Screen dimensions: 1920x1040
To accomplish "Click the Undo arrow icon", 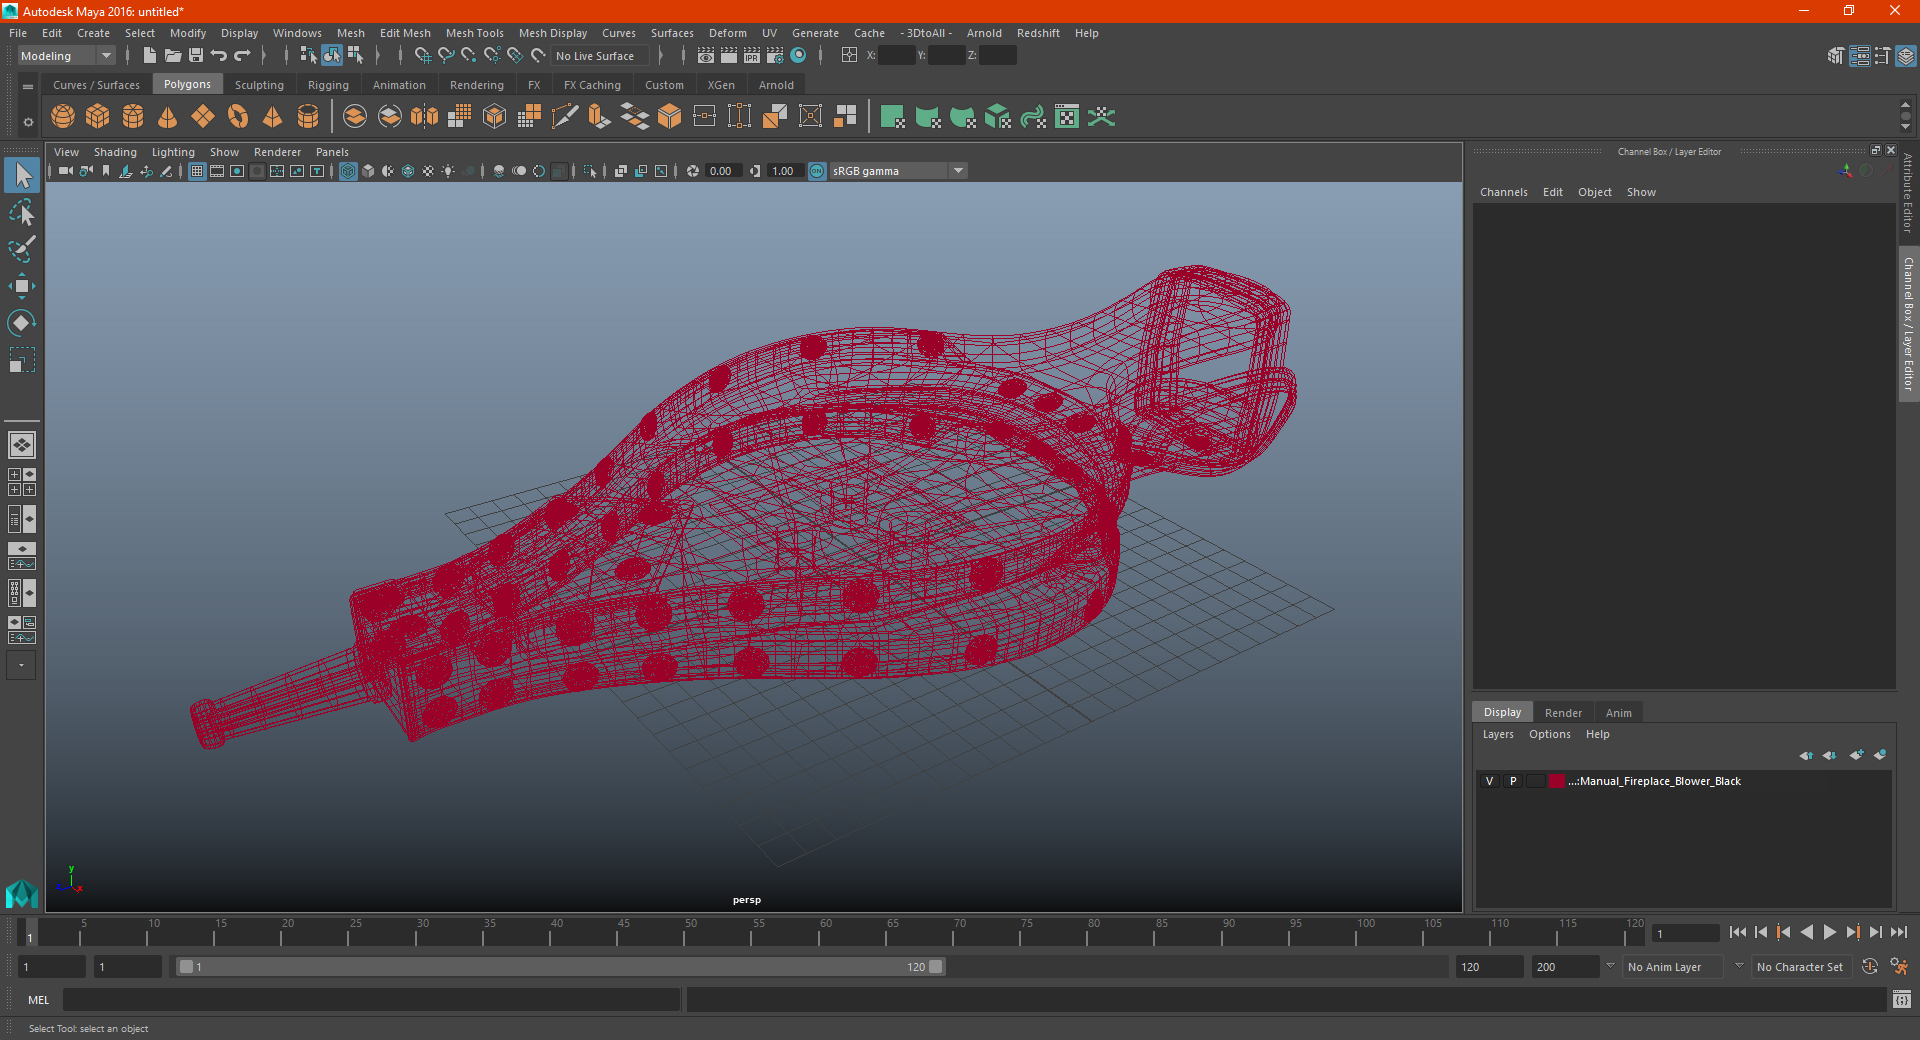I will pos(219,55).
